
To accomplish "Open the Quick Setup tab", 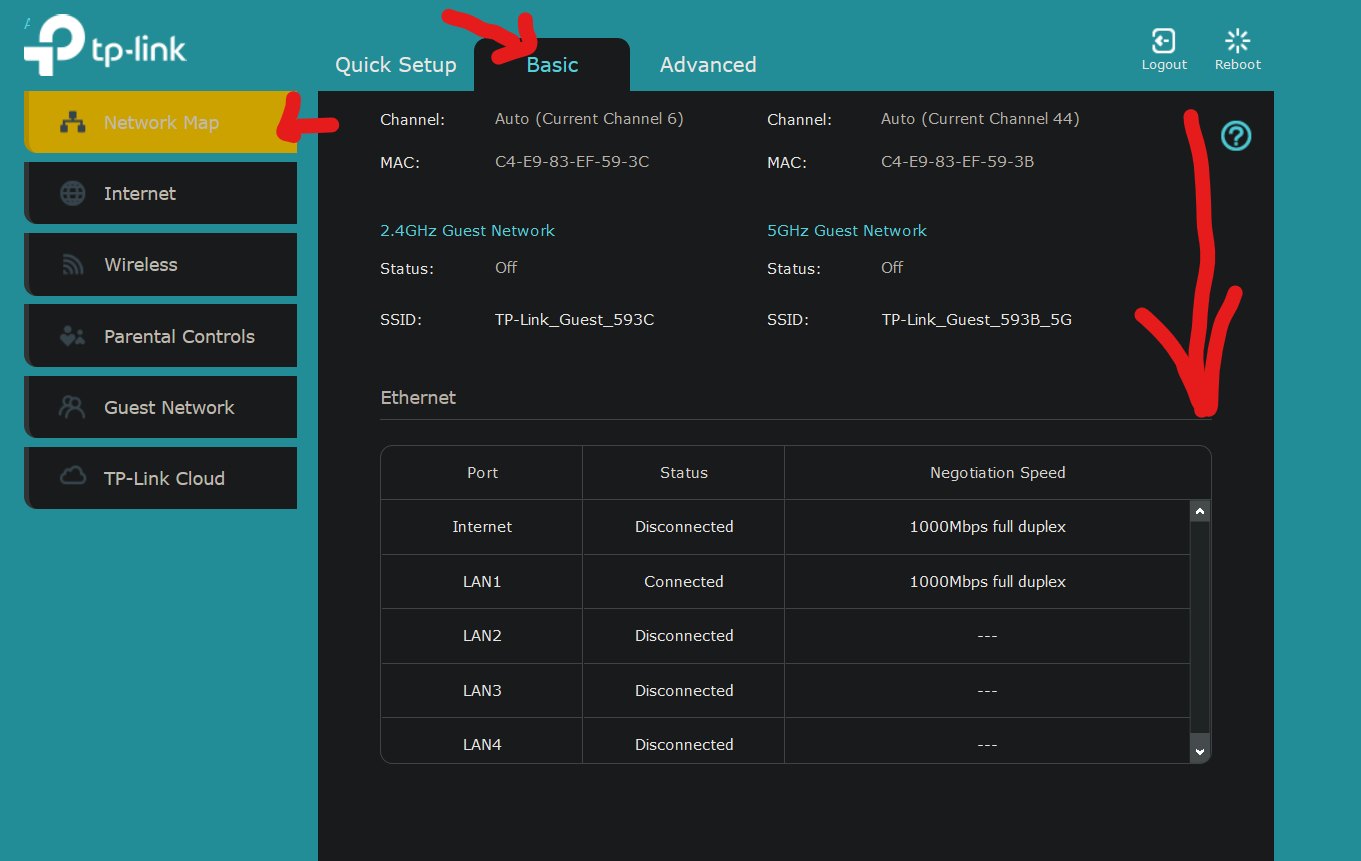I will click(x=396, y=65).
